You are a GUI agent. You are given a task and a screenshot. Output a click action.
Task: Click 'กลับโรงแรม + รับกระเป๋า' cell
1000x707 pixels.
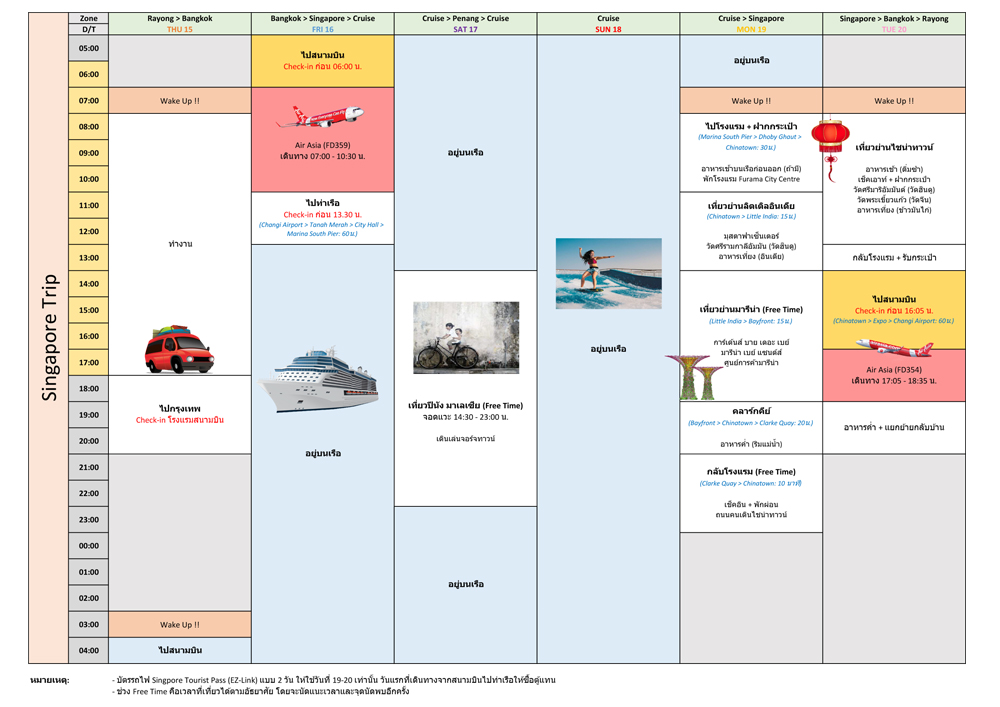(x=894, y=258)
